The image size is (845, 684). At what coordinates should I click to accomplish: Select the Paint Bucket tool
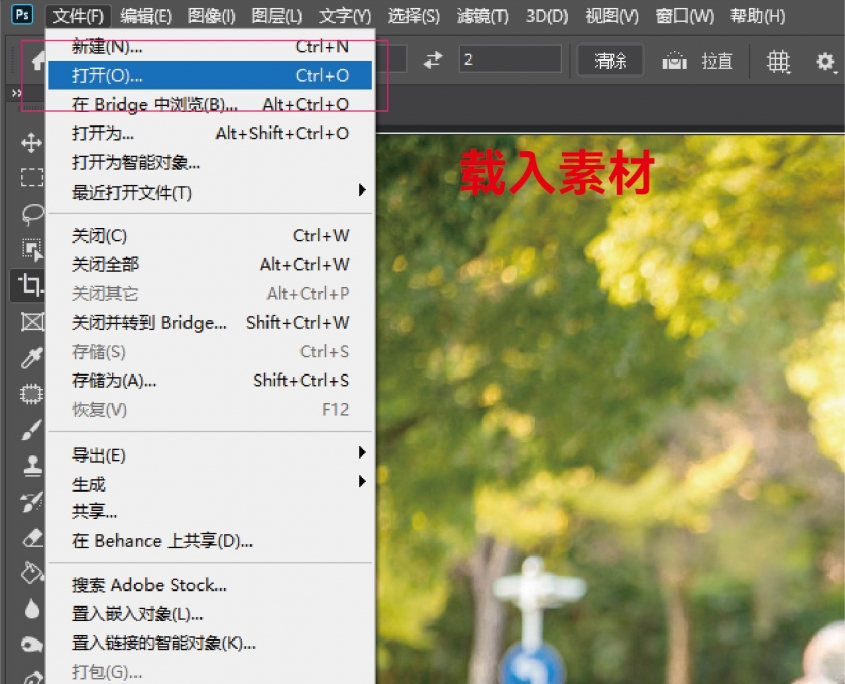tap(32, 573)
